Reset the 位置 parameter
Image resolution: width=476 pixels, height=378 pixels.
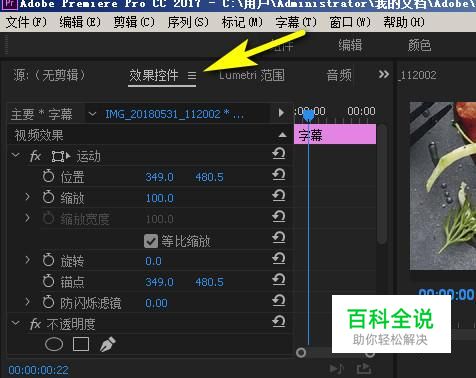coord(279,175)
